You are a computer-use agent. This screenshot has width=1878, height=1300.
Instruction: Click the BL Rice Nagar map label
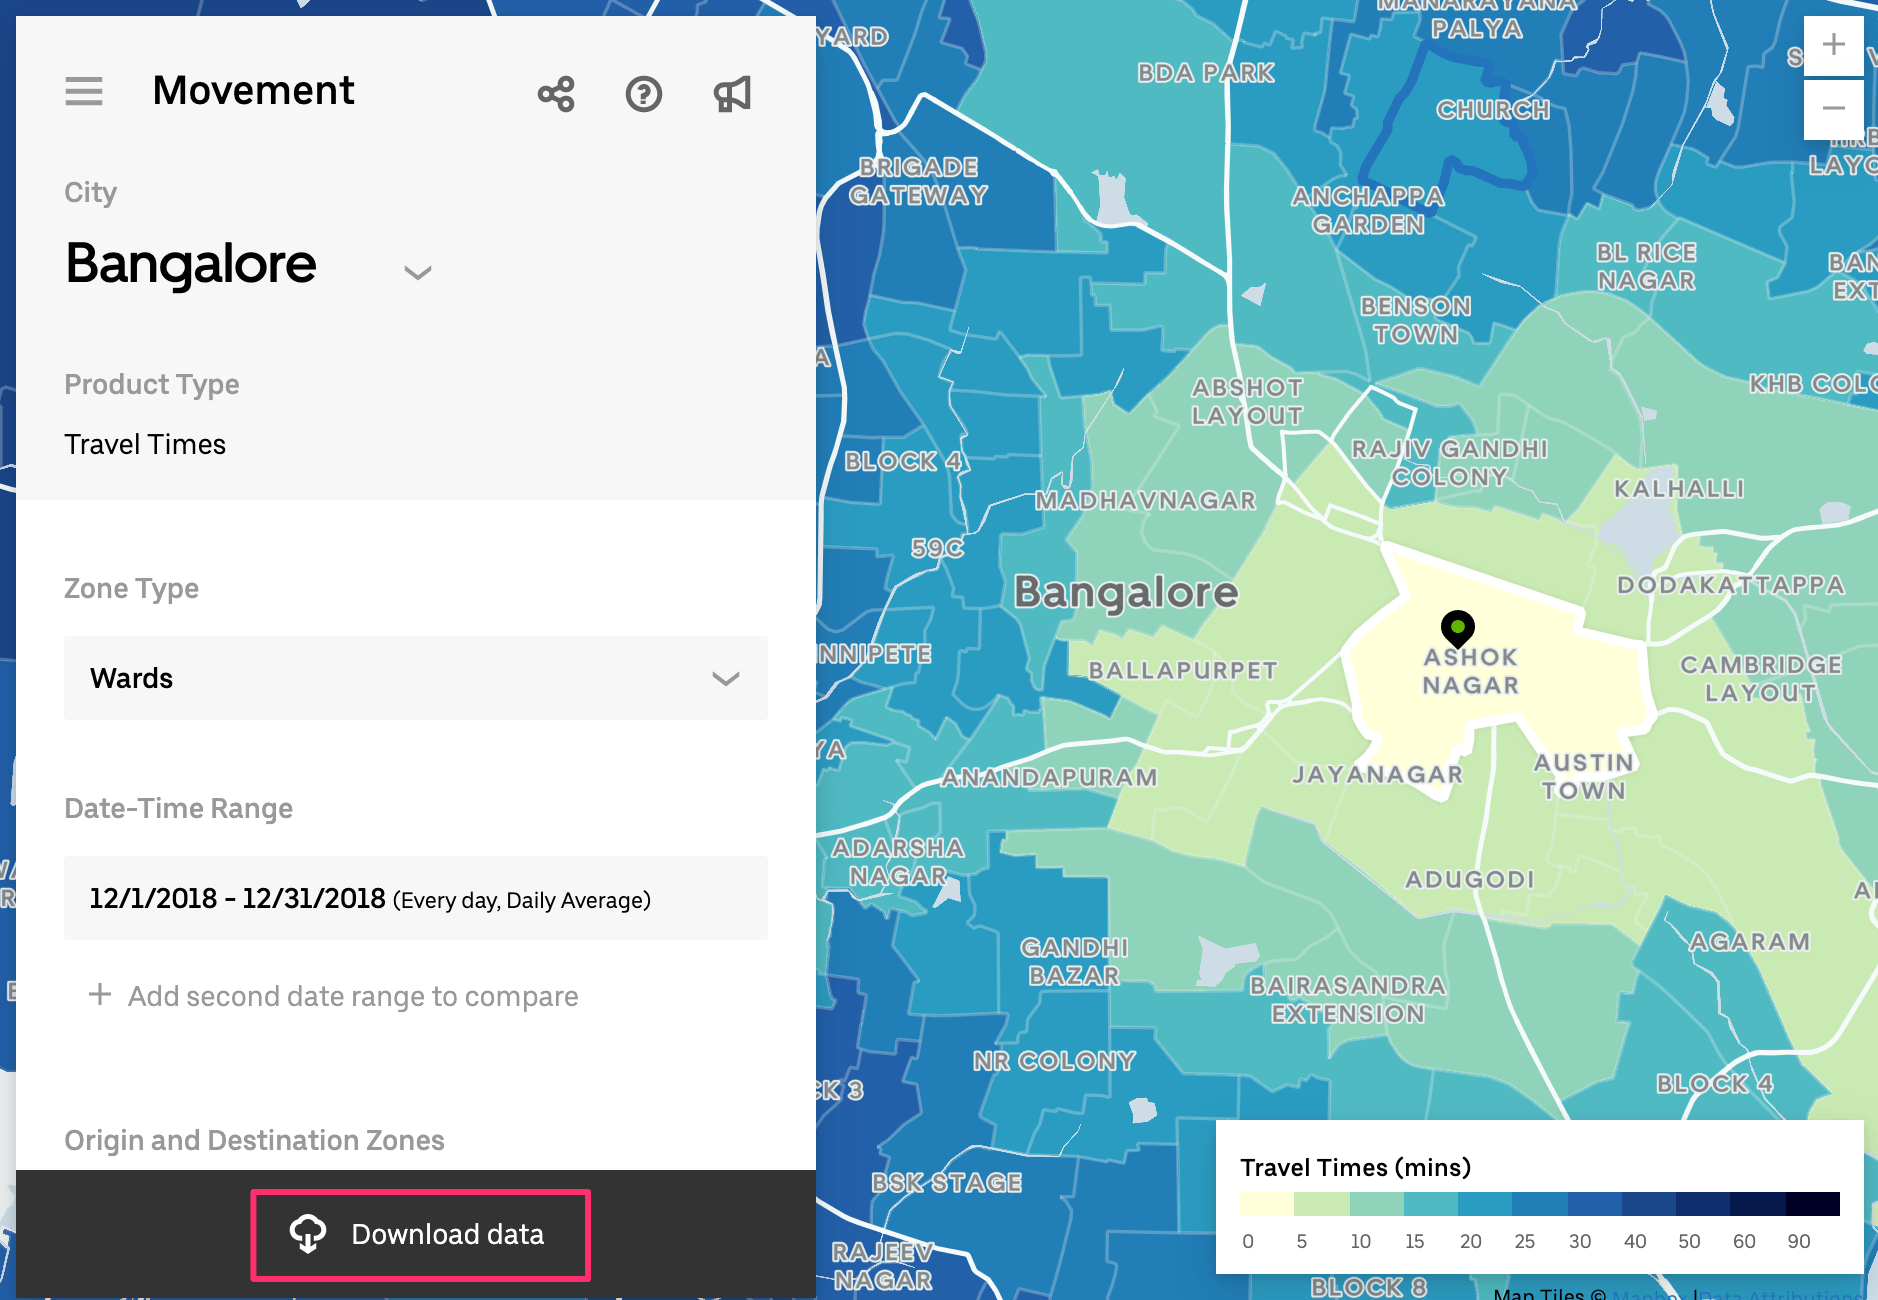[x=1646, y=266]
